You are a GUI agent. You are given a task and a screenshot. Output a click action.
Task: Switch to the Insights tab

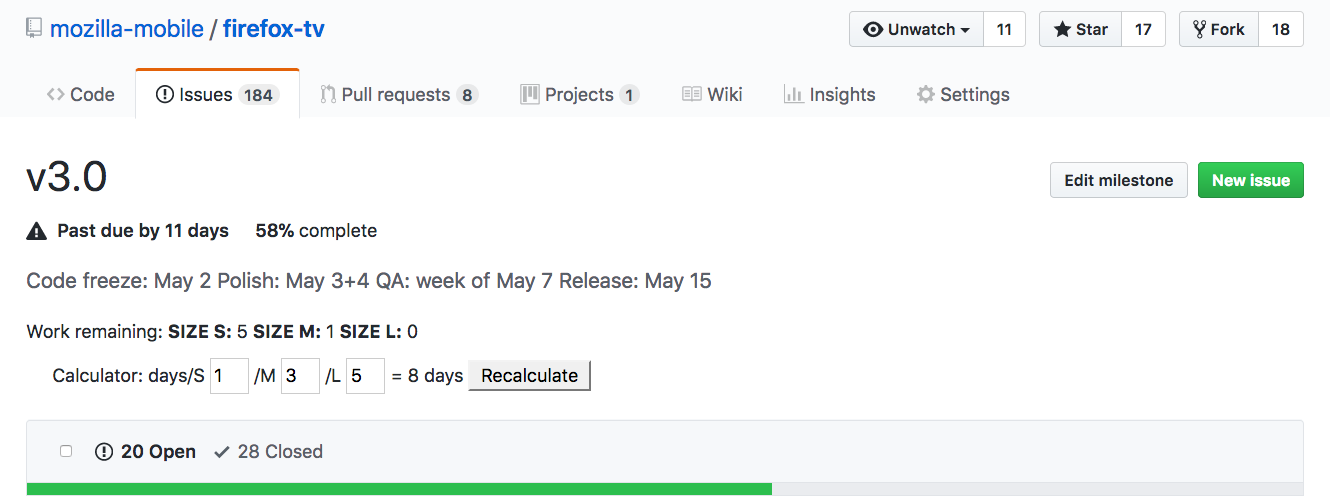[829, 95]
